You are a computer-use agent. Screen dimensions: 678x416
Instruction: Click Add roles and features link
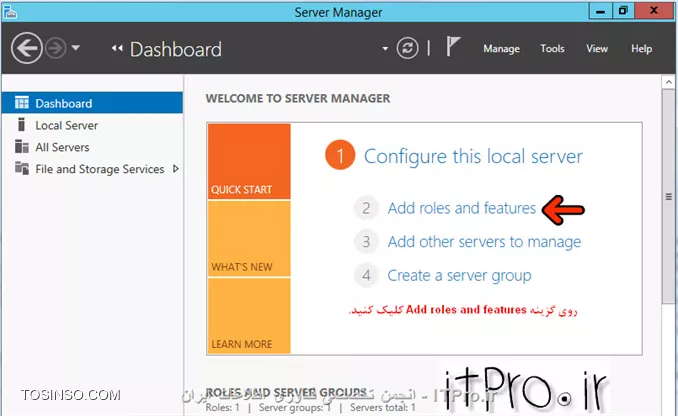coord(461,208)
